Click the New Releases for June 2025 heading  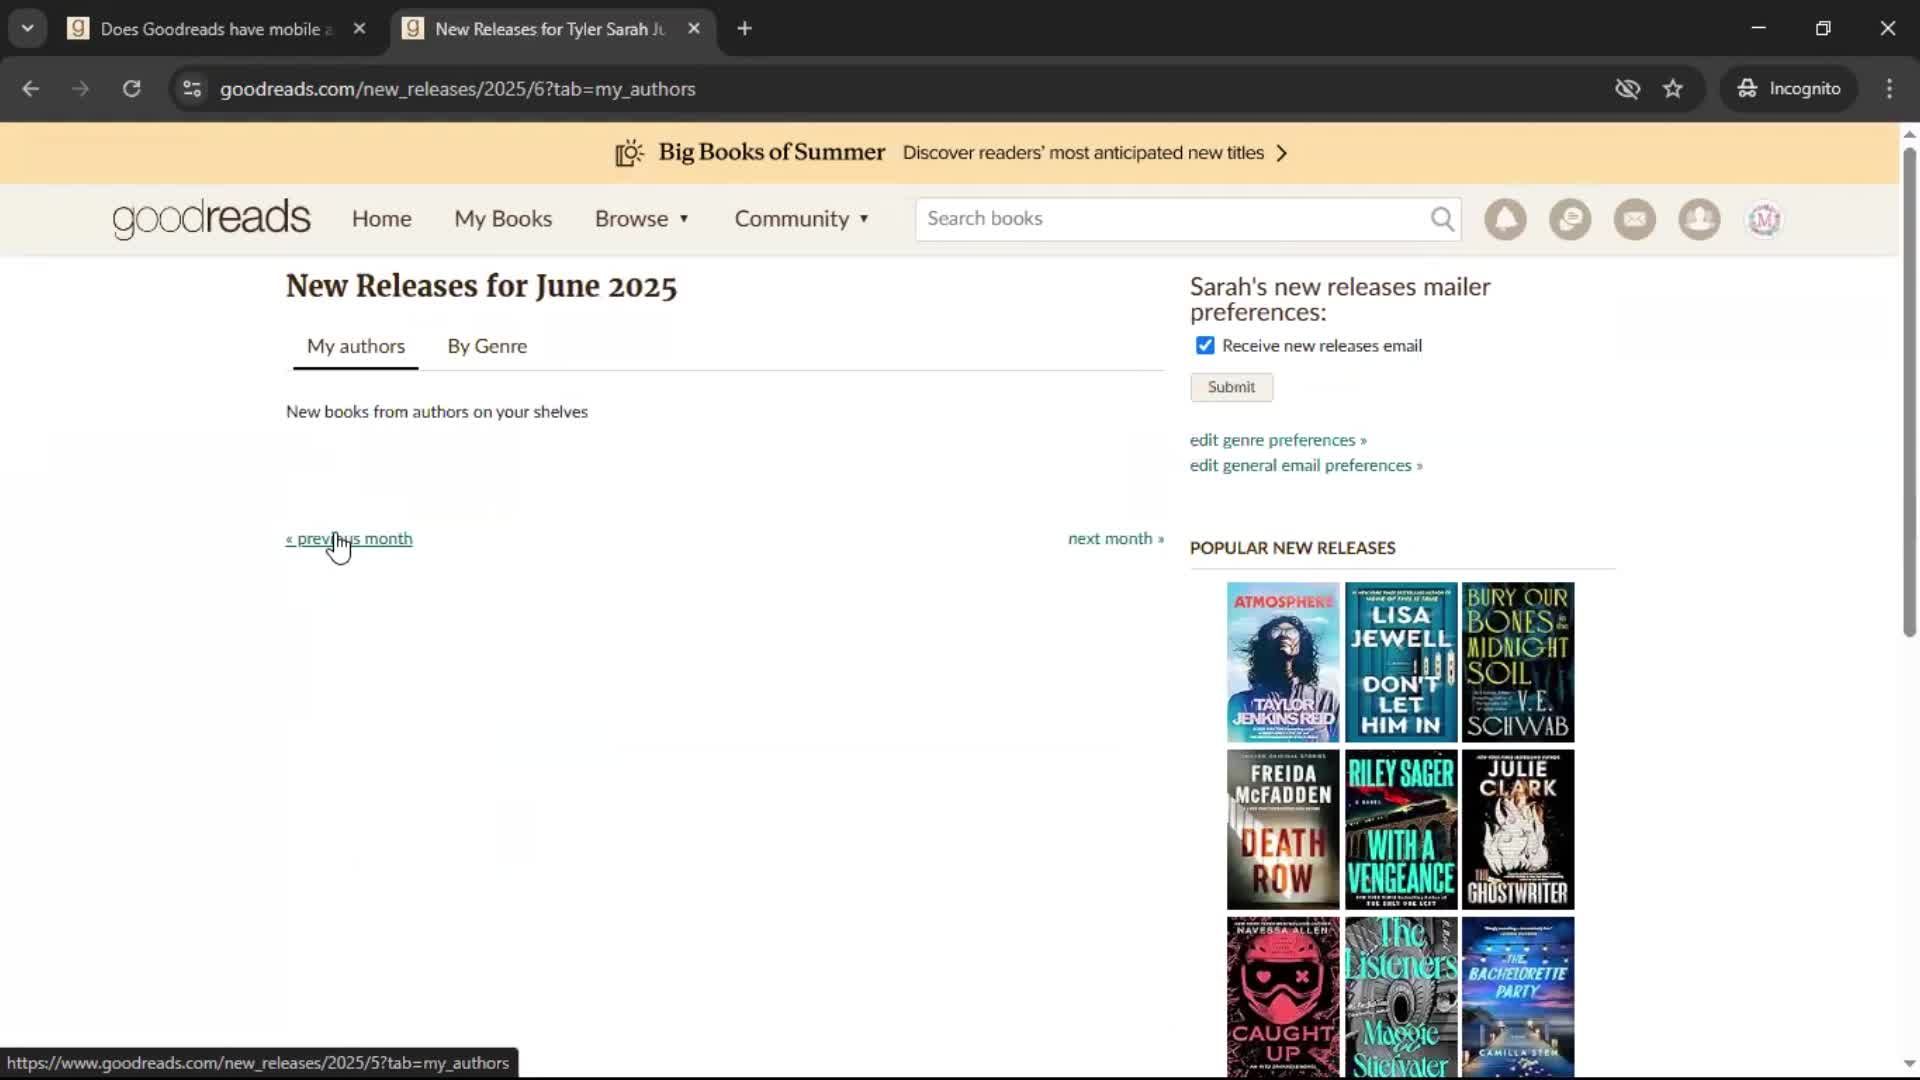tap(481, 287)
